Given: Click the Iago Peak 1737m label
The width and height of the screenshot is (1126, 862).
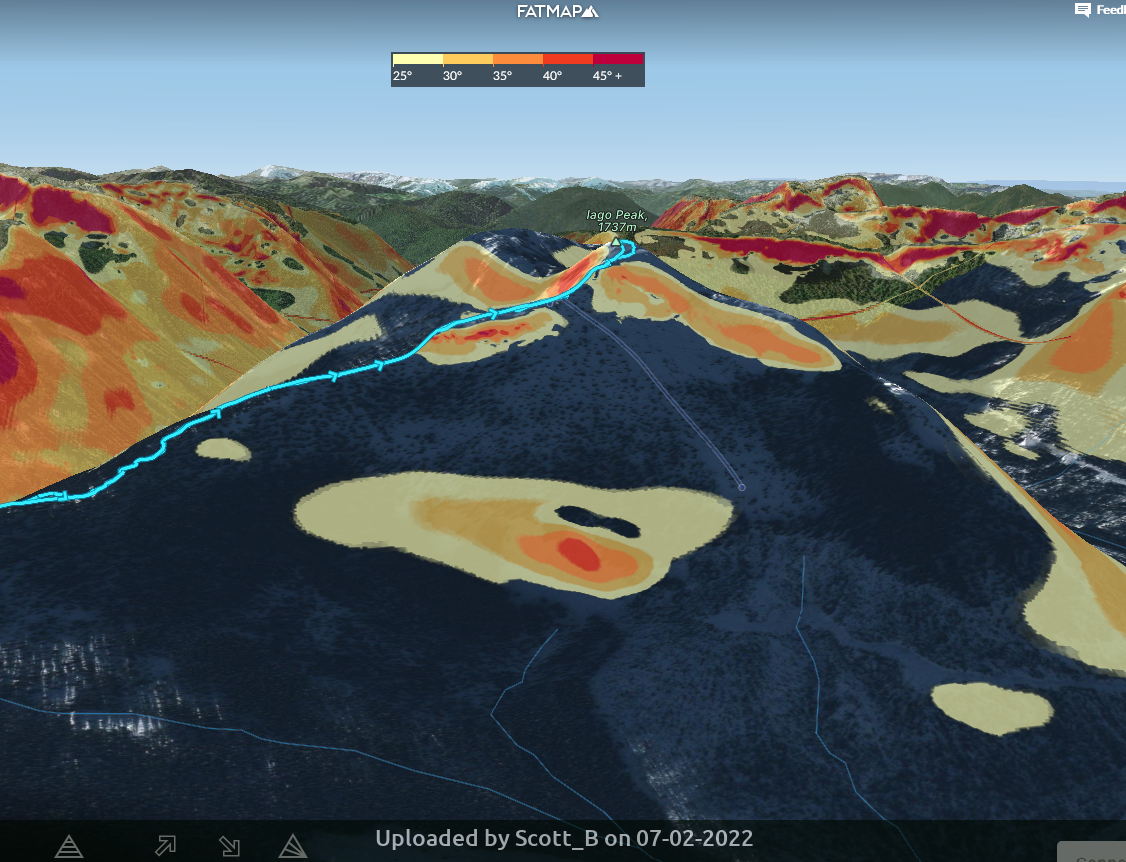Looking at the screenshot, I should [617, 221].
